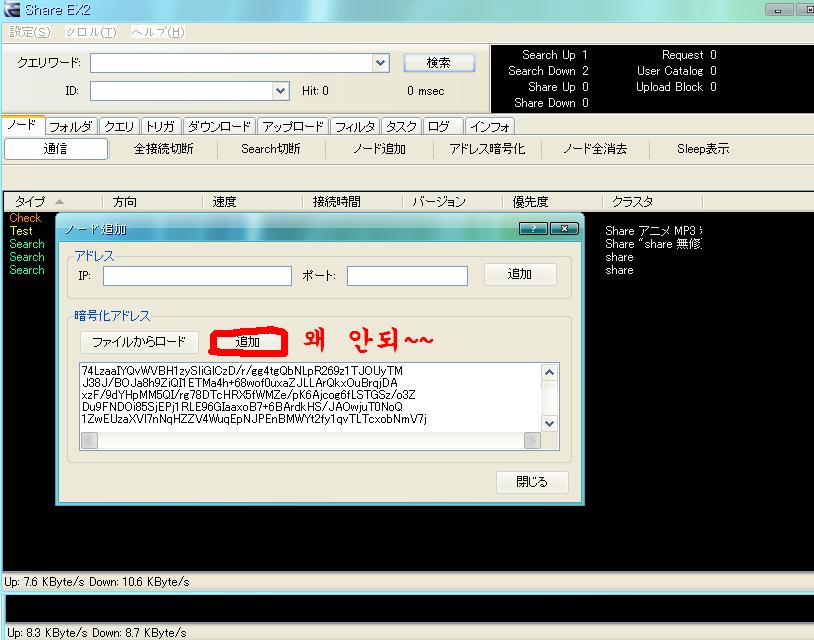
Task: Click ノード全消去 to clear nodes
Action: [x=595, y=149]
